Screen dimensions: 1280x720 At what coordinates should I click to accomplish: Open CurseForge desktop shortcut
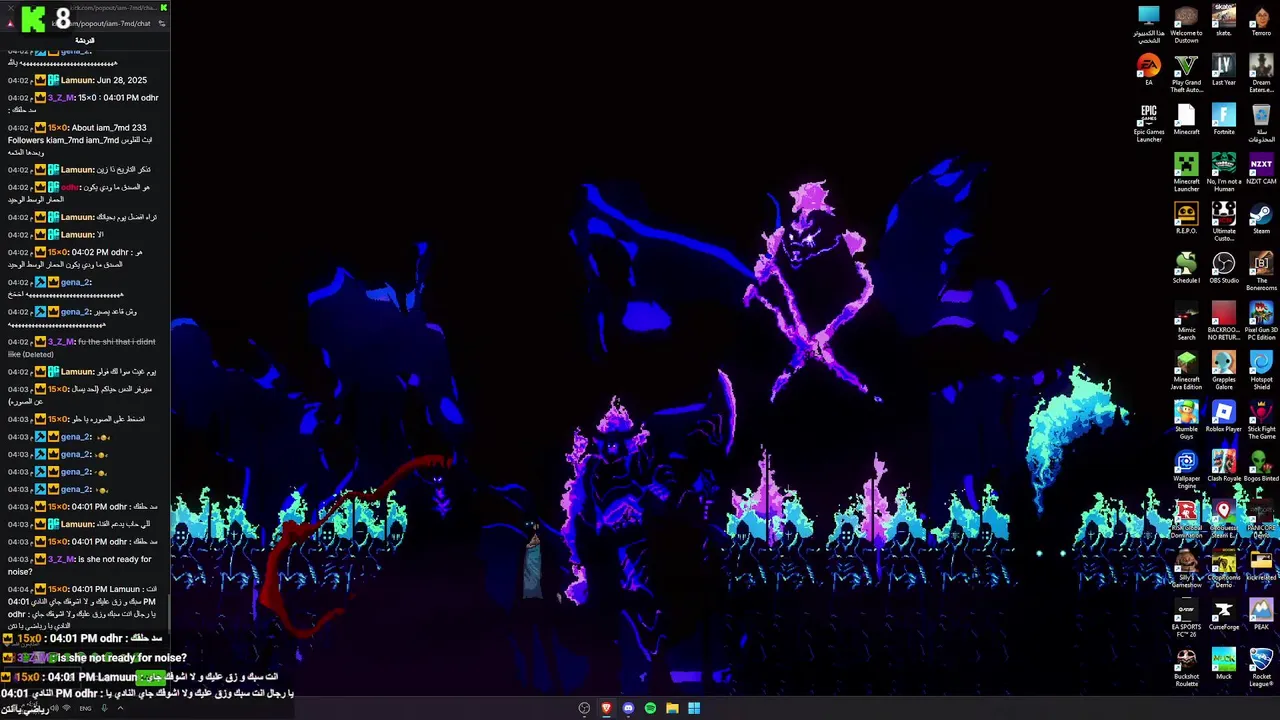pos(1224,615)
